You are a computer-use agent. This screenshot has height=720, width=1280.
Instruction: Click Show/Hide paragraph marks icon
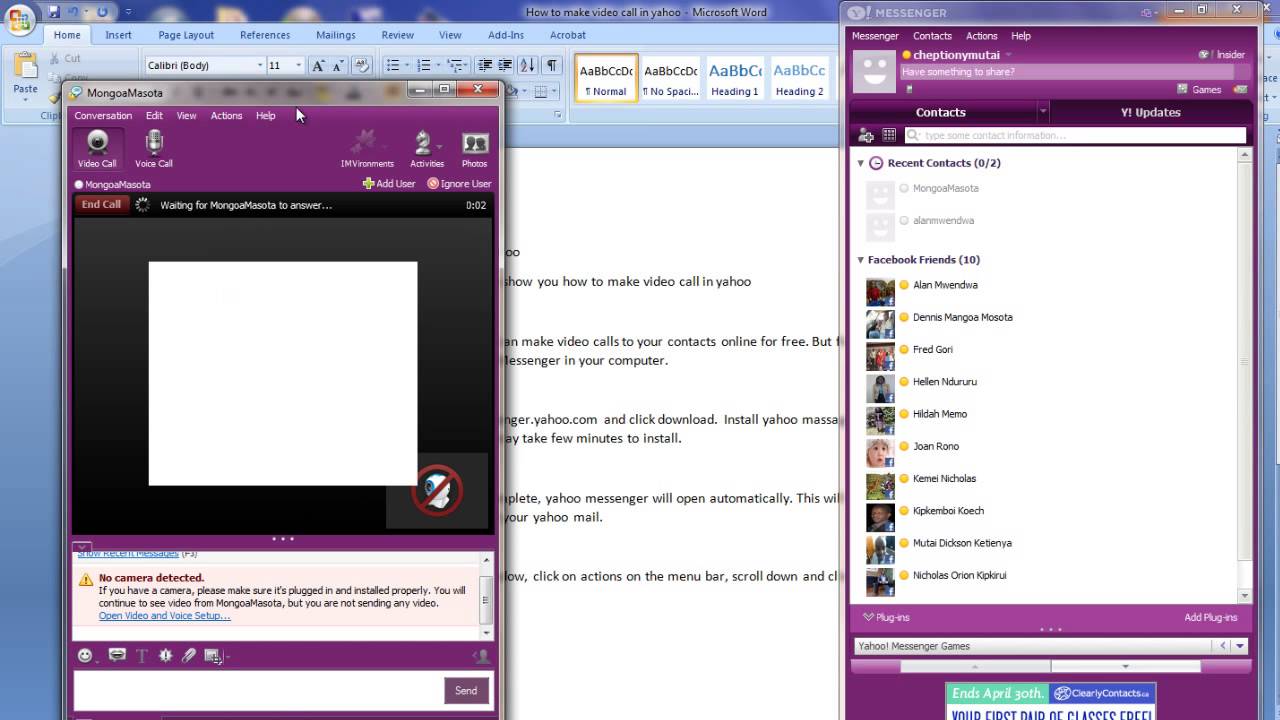552,65
